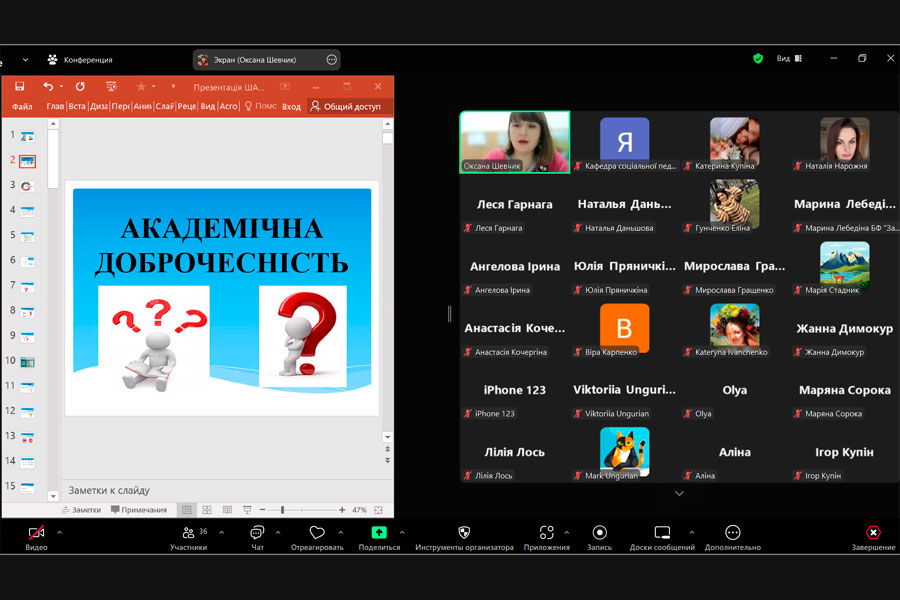
Task: Toggle the Примечания comments pane
Action: coord(139,510)
